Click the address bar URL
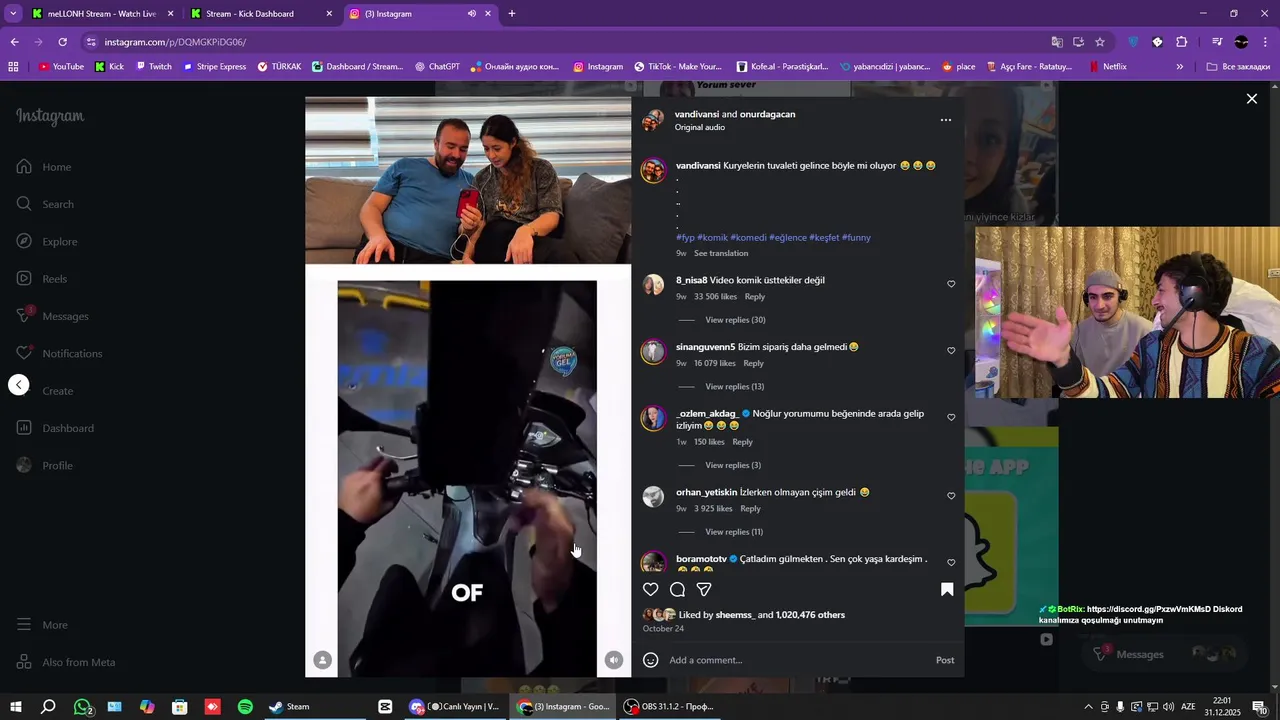Screen dimensions: 1280x720 tap(175, 42)
